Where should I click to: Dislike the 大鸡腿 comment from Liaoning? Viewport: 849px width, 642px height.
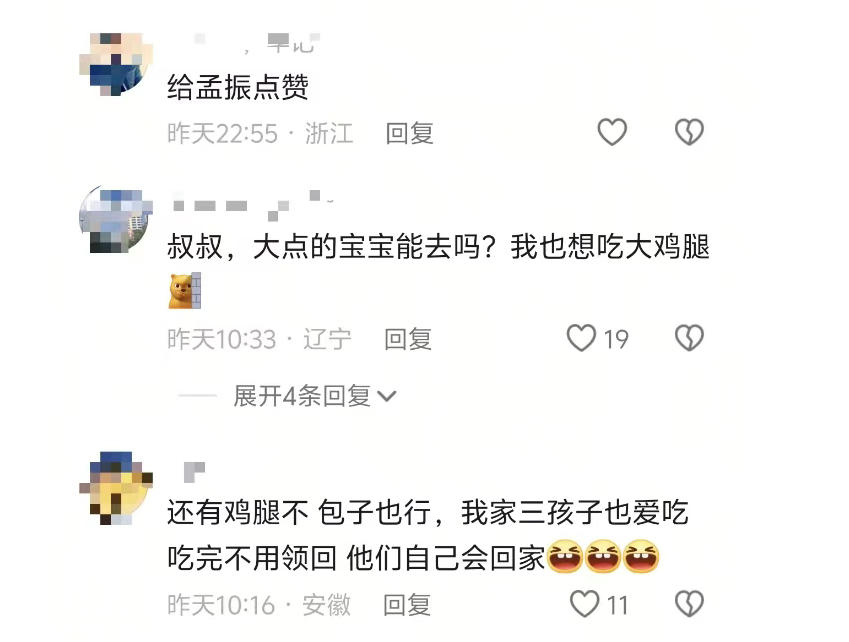(x=689, y=338)
